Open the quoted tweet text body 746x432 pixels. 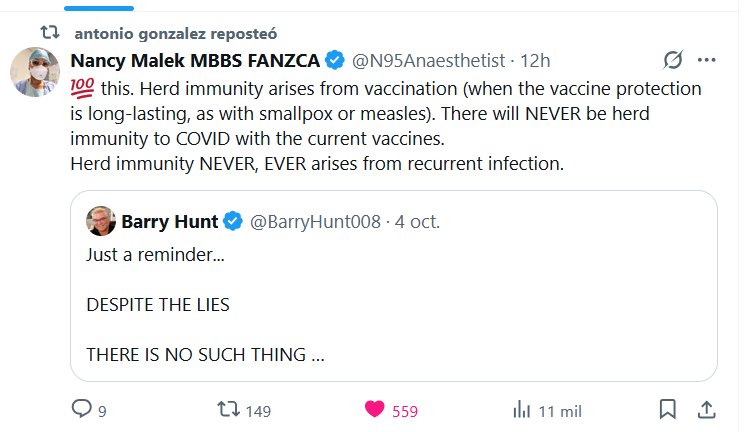click(x=206, y=304)
